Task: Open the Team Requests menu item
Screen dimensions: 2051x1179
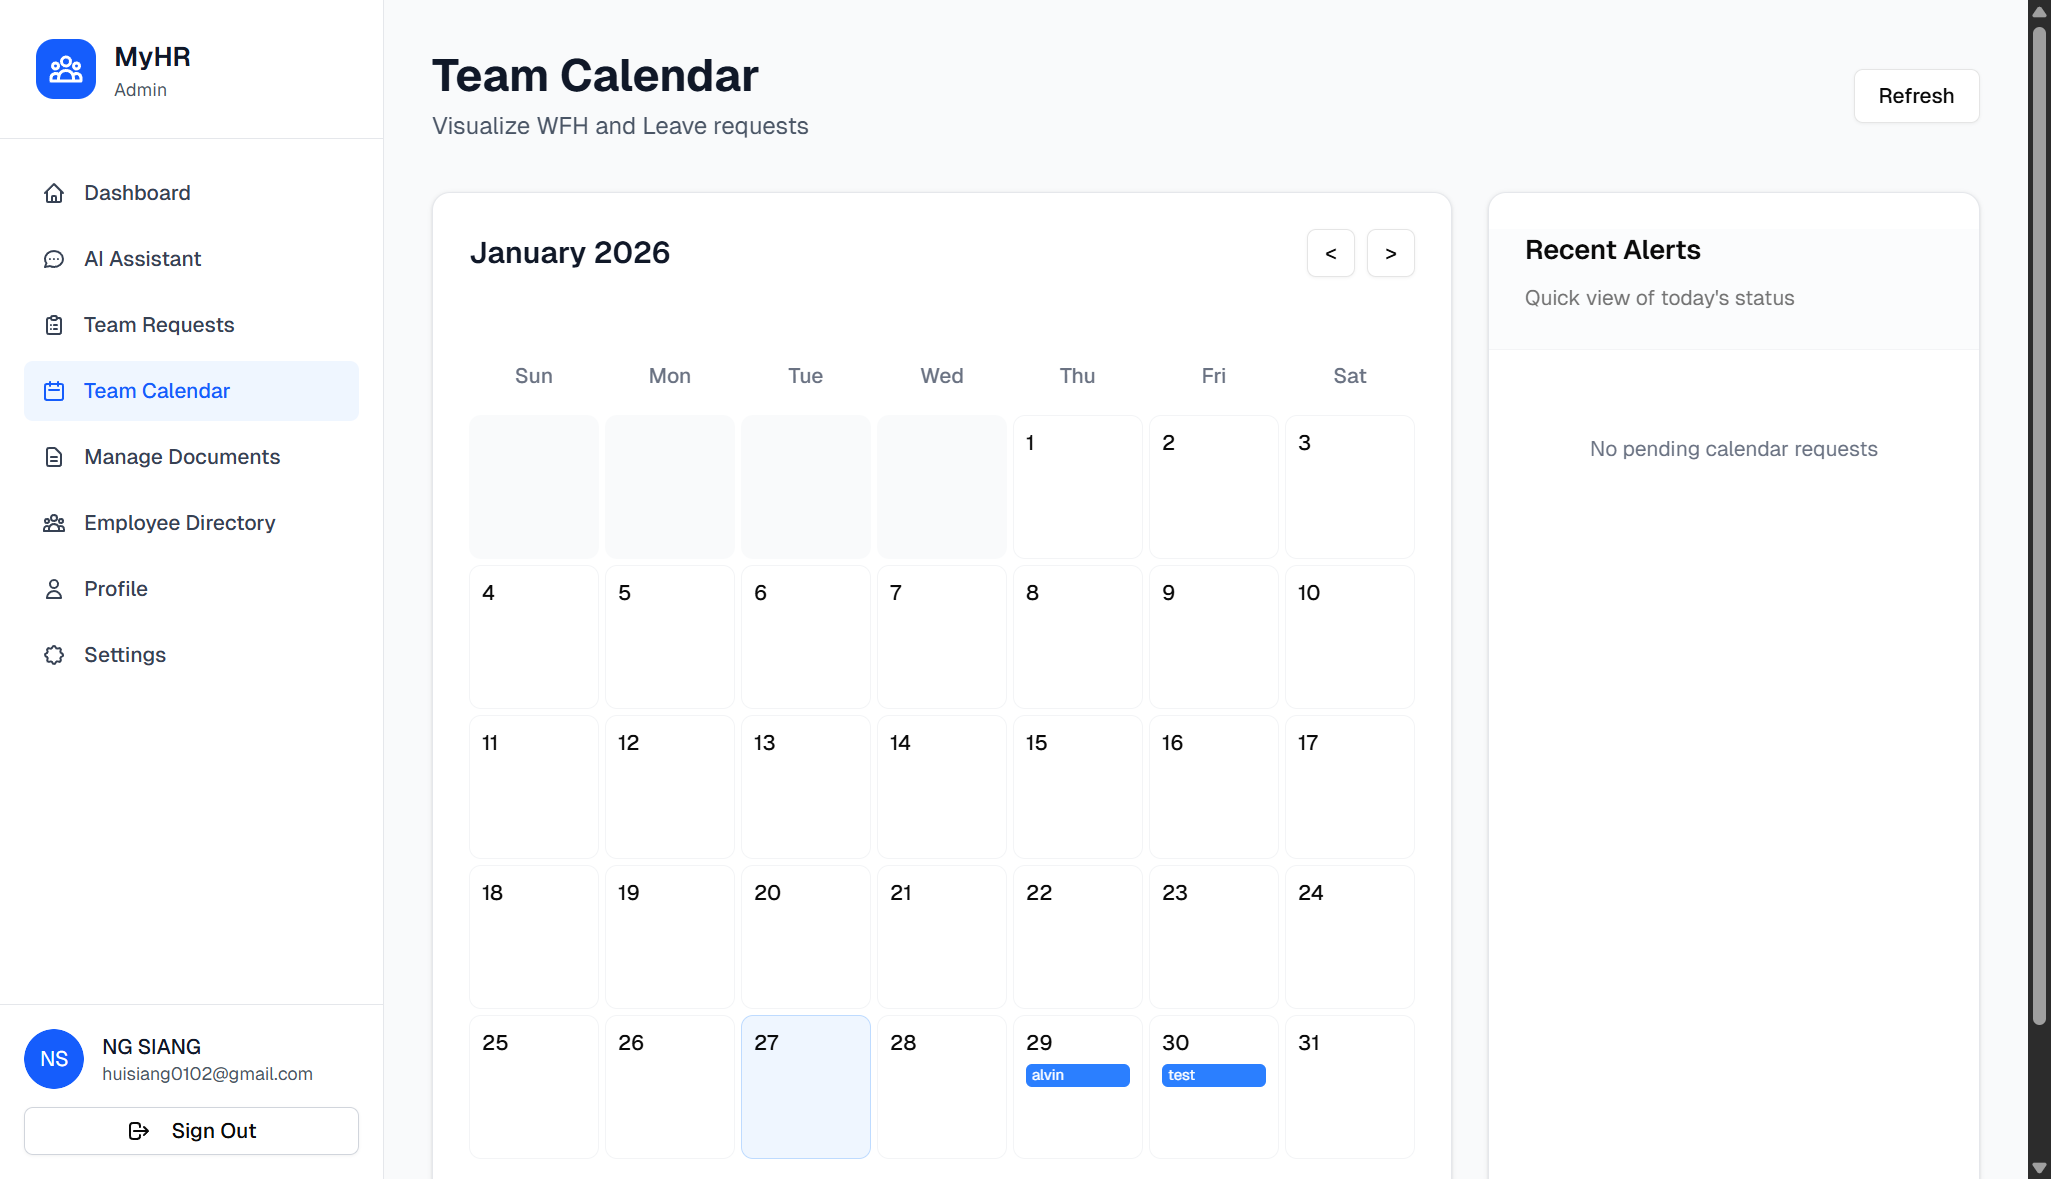Action: click(159, 325)
